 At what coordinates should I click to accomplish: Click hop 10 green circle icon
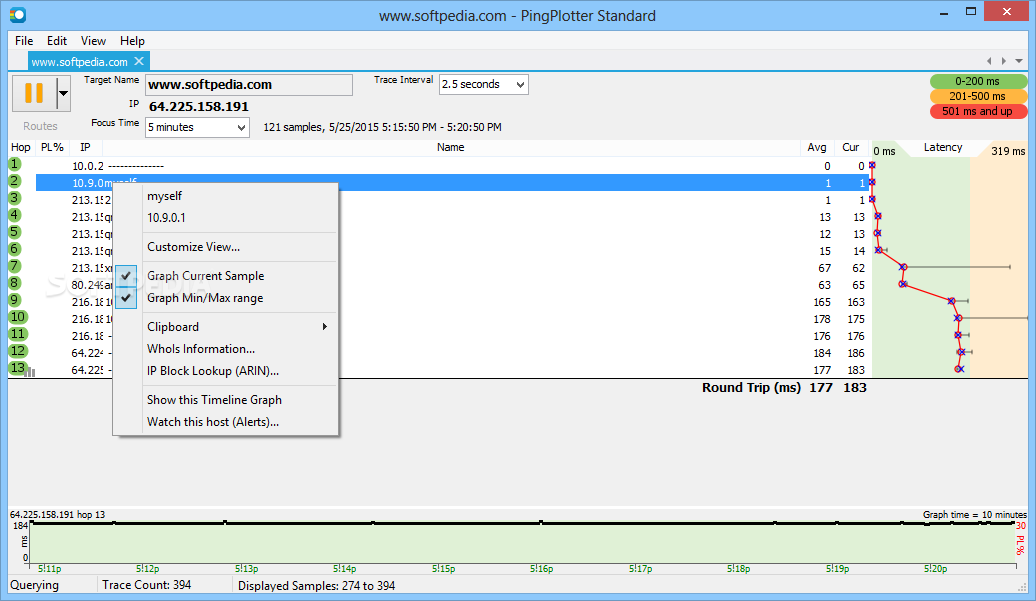18,317
